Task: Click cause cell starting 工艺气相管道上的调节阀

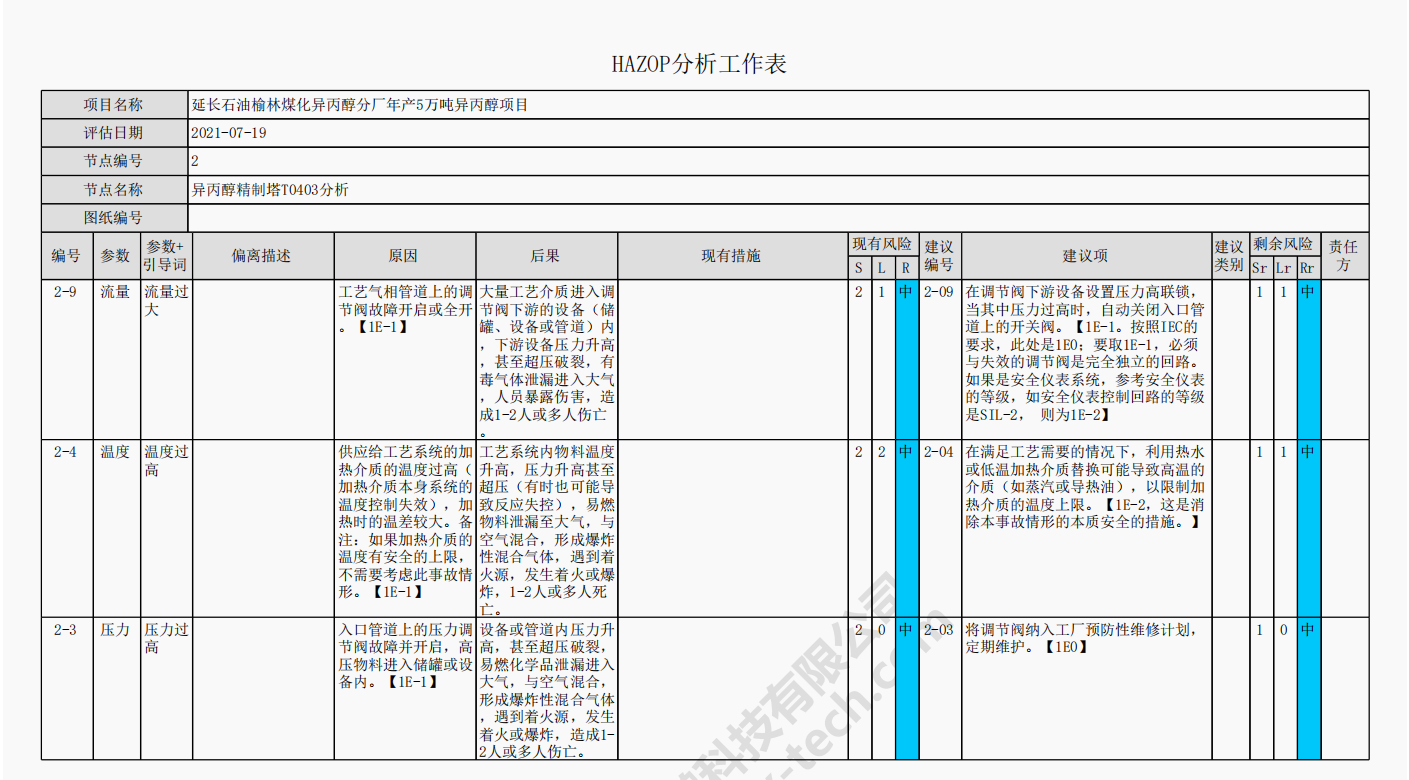Action: tap(404, 358)
